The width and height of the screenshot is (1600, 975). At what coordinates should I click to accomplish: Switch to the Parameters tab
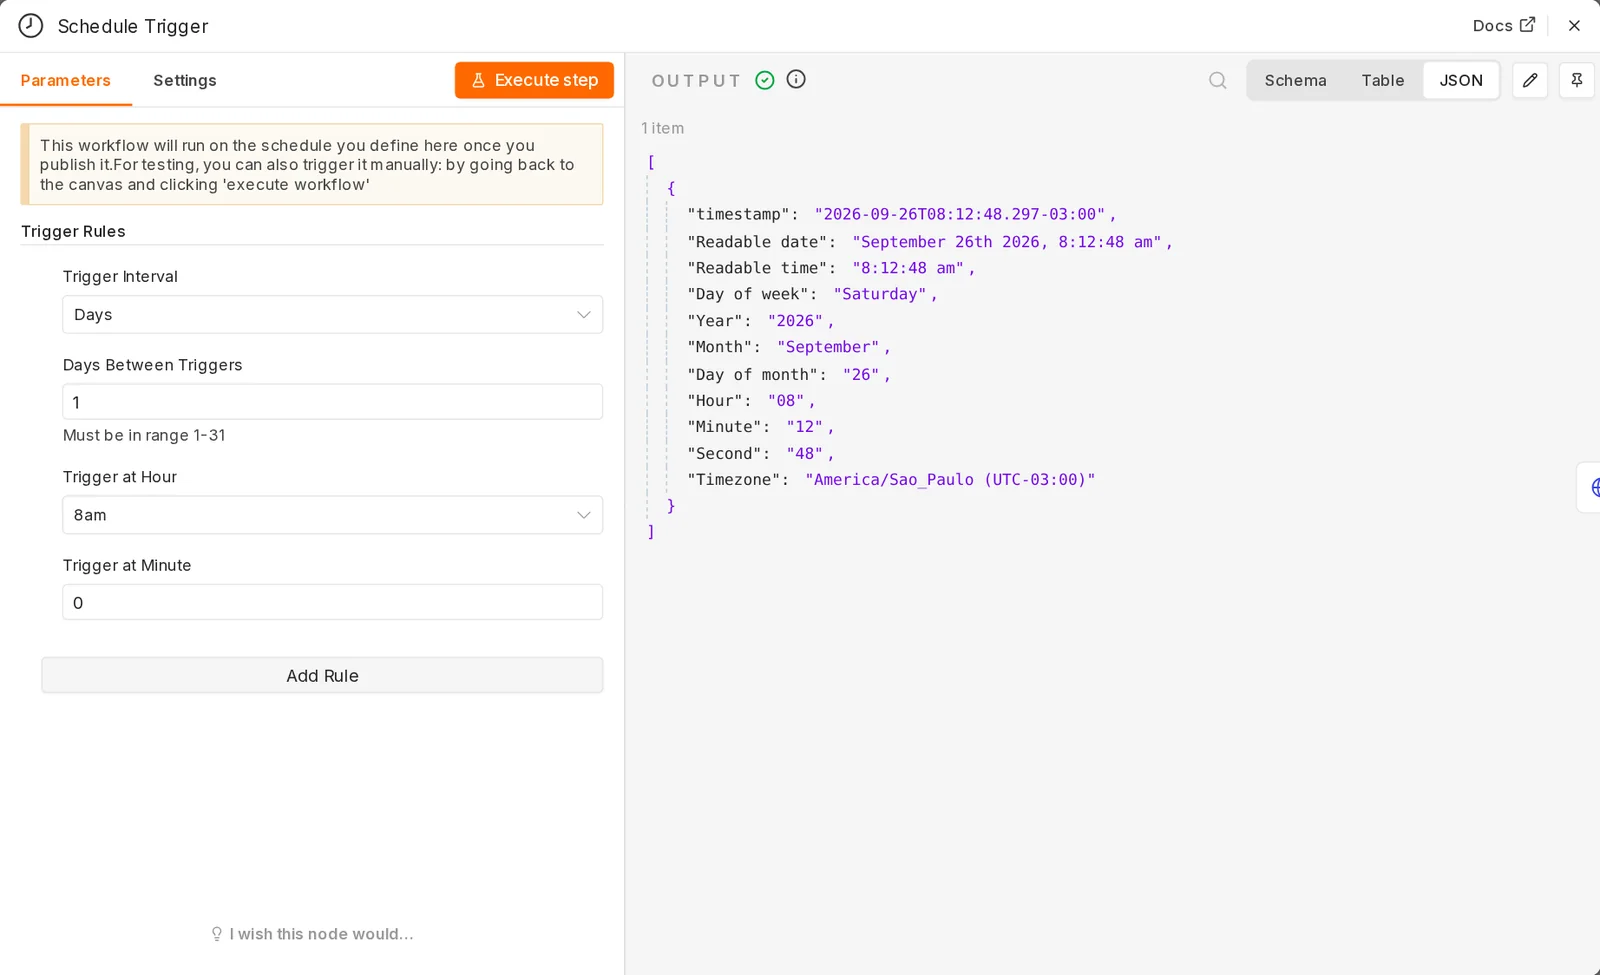tap(66, 80)
